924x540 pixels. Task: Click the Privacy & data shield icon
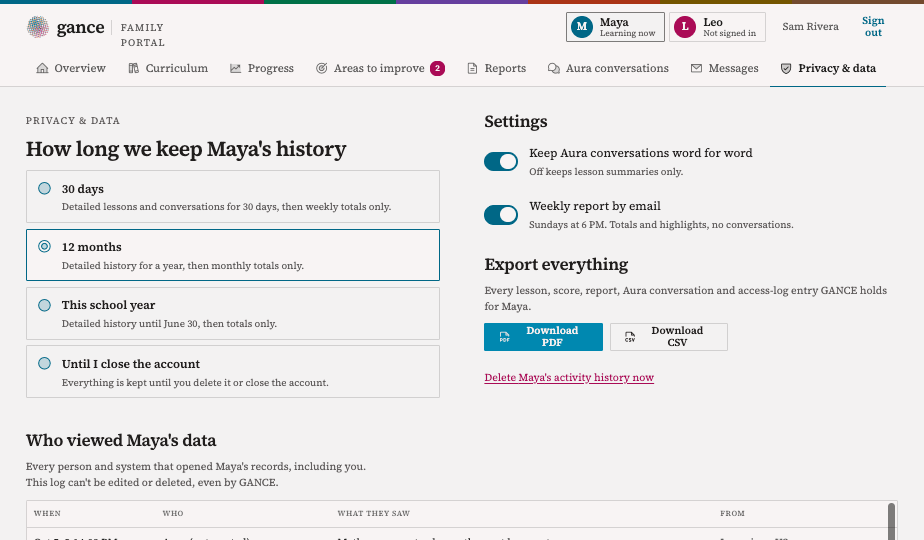click(x=786, y=68)
